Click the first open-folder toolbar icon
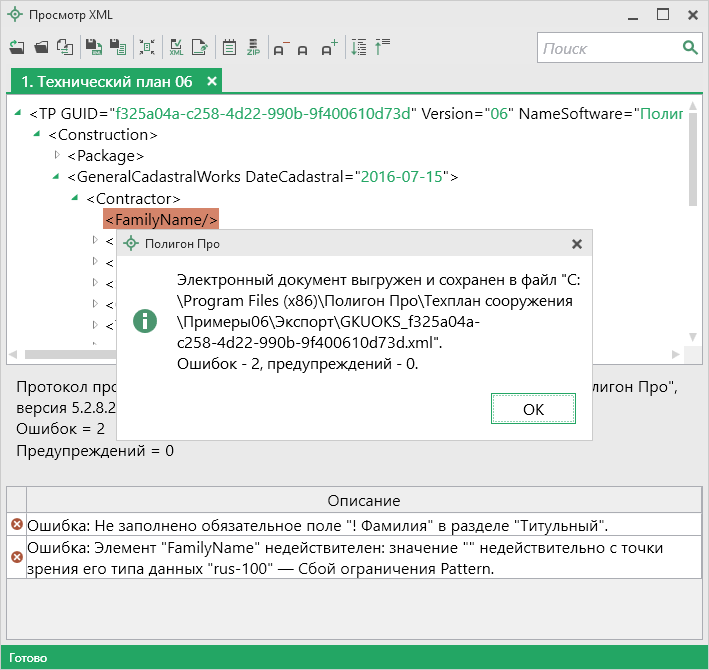 click(x=17, y=47)
